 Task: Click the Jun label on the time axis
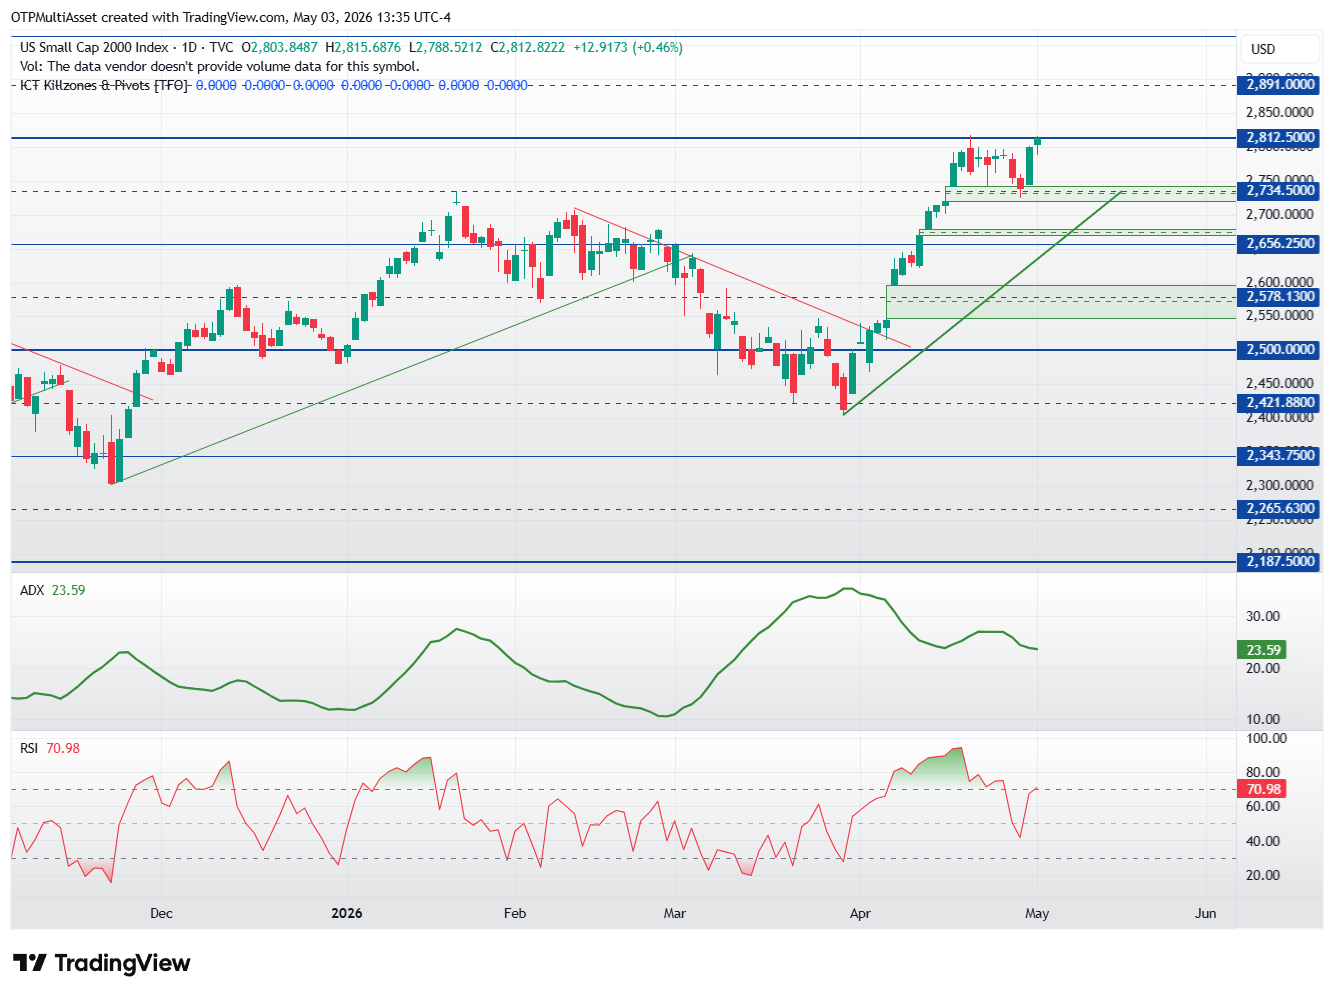[1206, 913]
